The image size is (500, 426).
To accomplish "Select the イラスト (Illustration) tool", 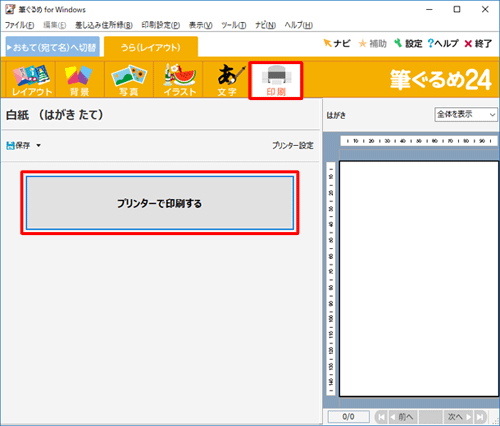I will pos(178,80).
